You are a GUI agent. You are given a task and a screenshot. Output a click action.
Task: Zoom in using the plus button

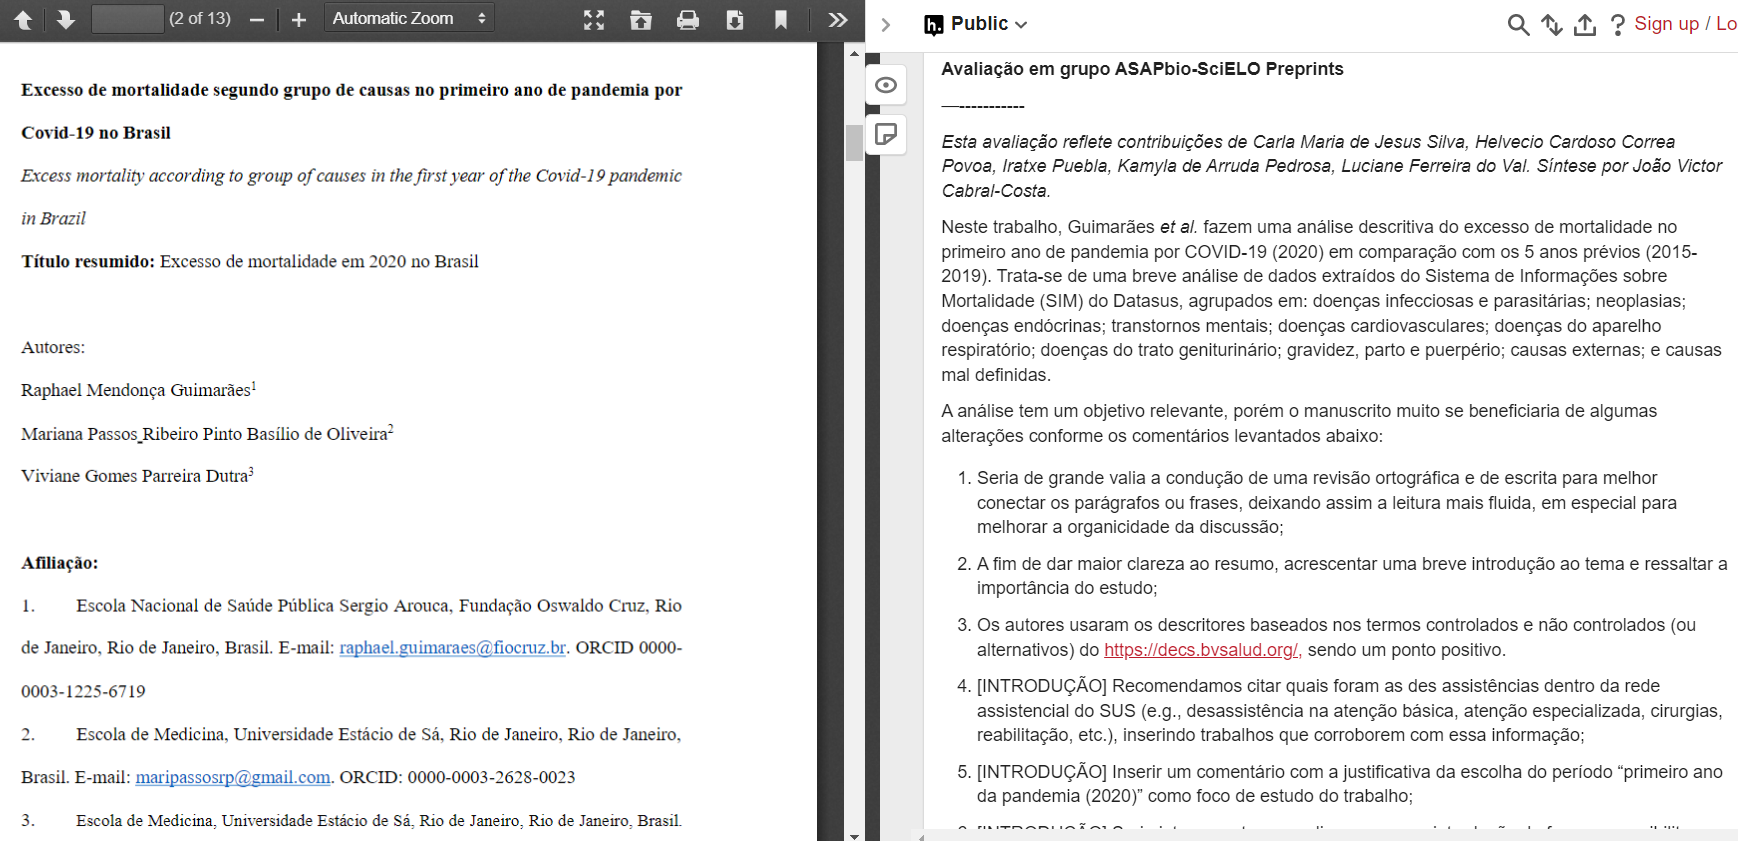click(x=298, y=20)
